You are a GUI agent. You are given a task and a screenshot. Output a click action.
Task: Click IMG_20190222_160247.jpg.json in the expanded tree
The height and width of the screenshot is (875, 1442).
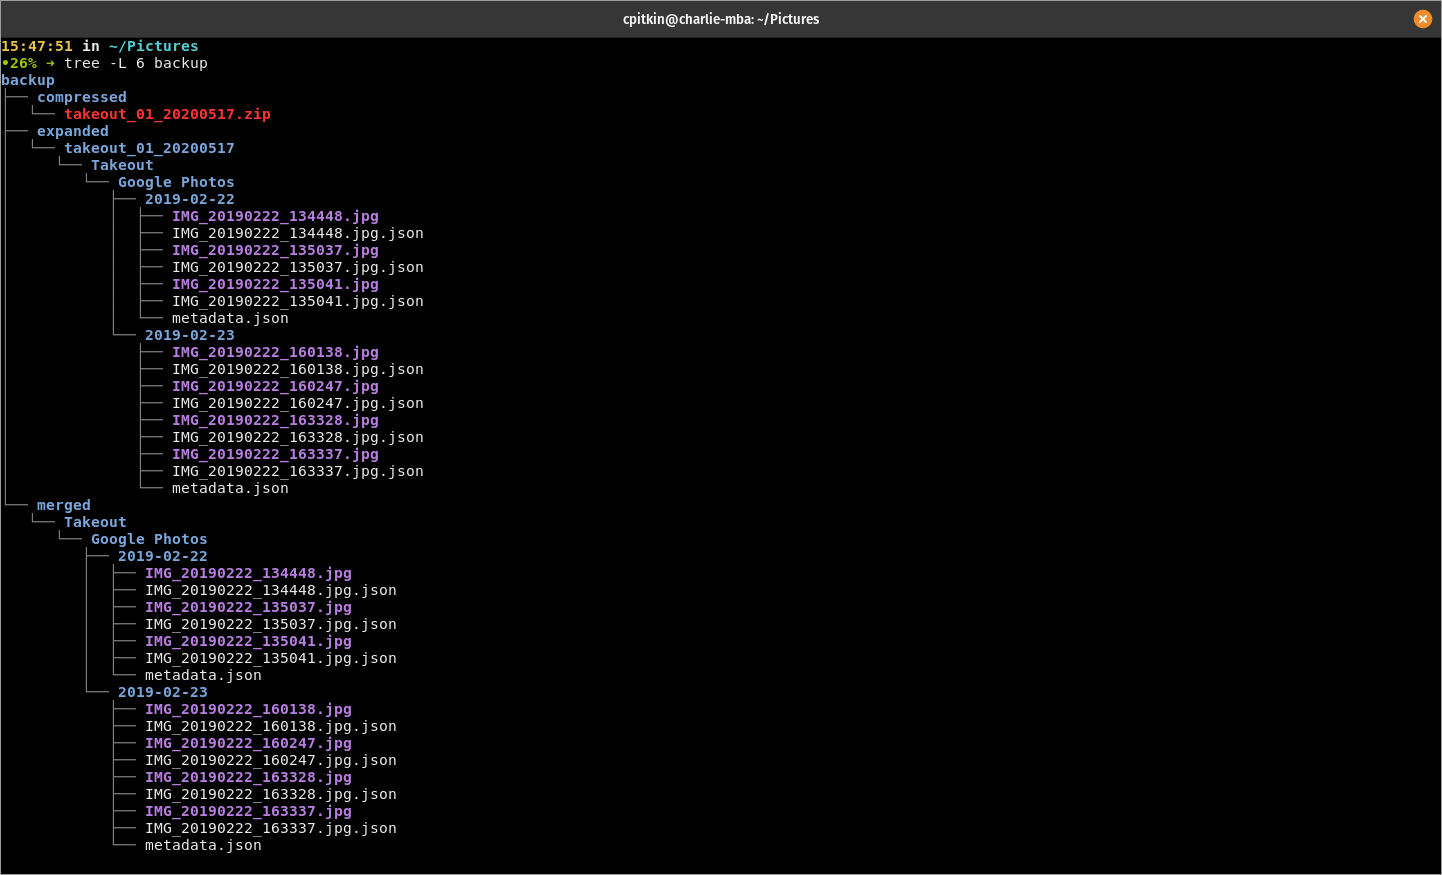[298, 403]
